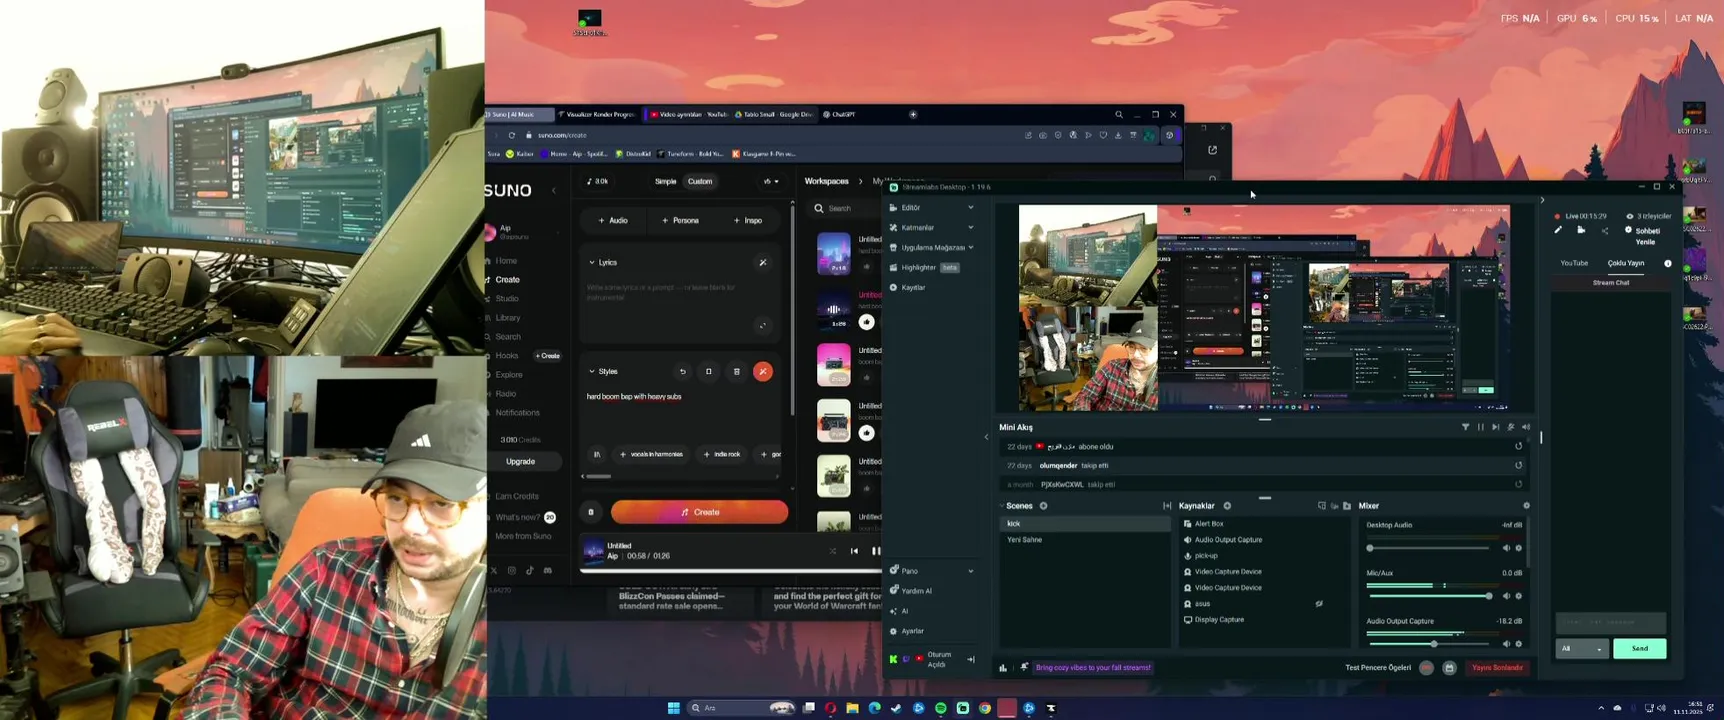Like the second Untitled song
Image resolution: width=1724 pixels, height=720 pixels.
click(x=867, y=322)
